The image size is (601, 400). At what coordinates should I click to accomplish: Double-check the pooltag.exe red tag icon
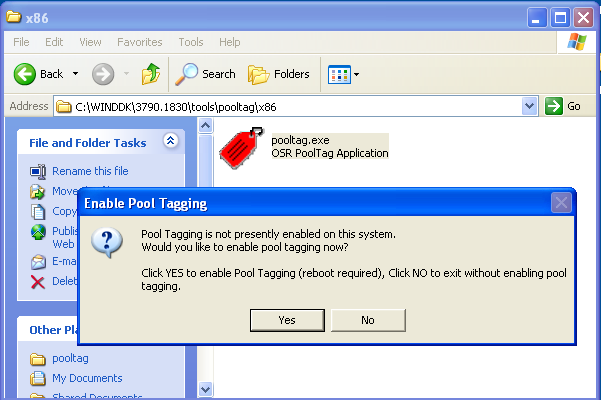[x=241, y=148]
